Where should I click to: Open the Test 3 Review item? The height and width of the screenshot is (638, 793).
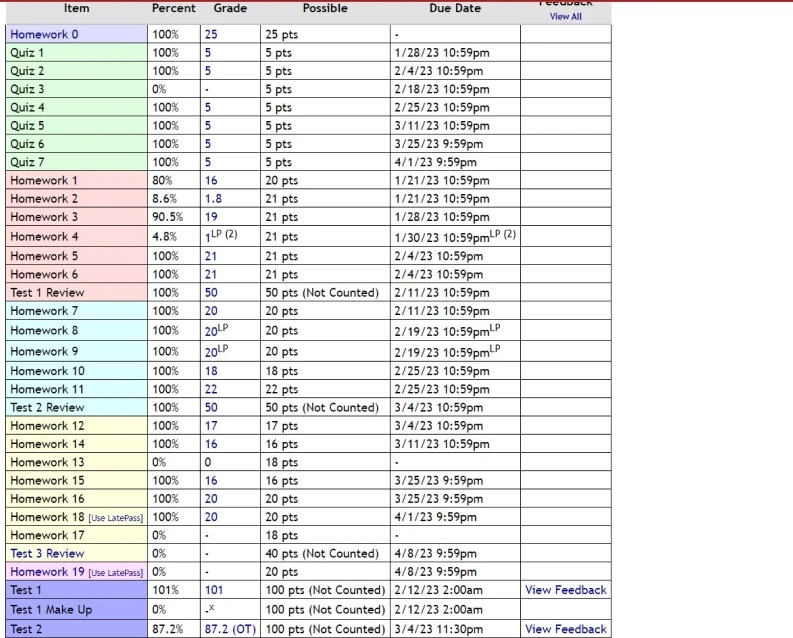[x=47, y=553]
